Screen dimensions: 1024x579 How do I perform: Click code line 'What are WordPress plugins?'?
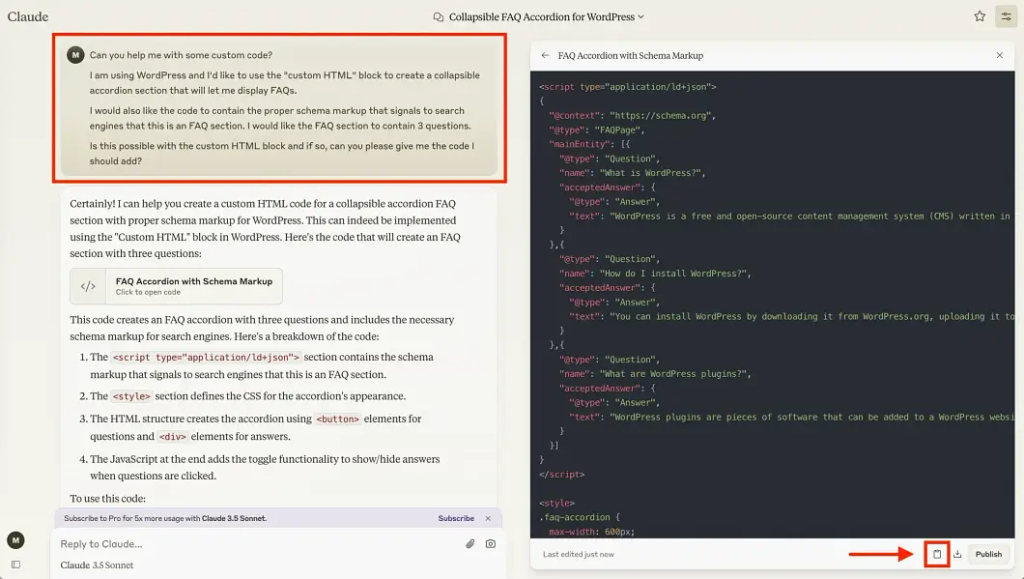(655, 374)
